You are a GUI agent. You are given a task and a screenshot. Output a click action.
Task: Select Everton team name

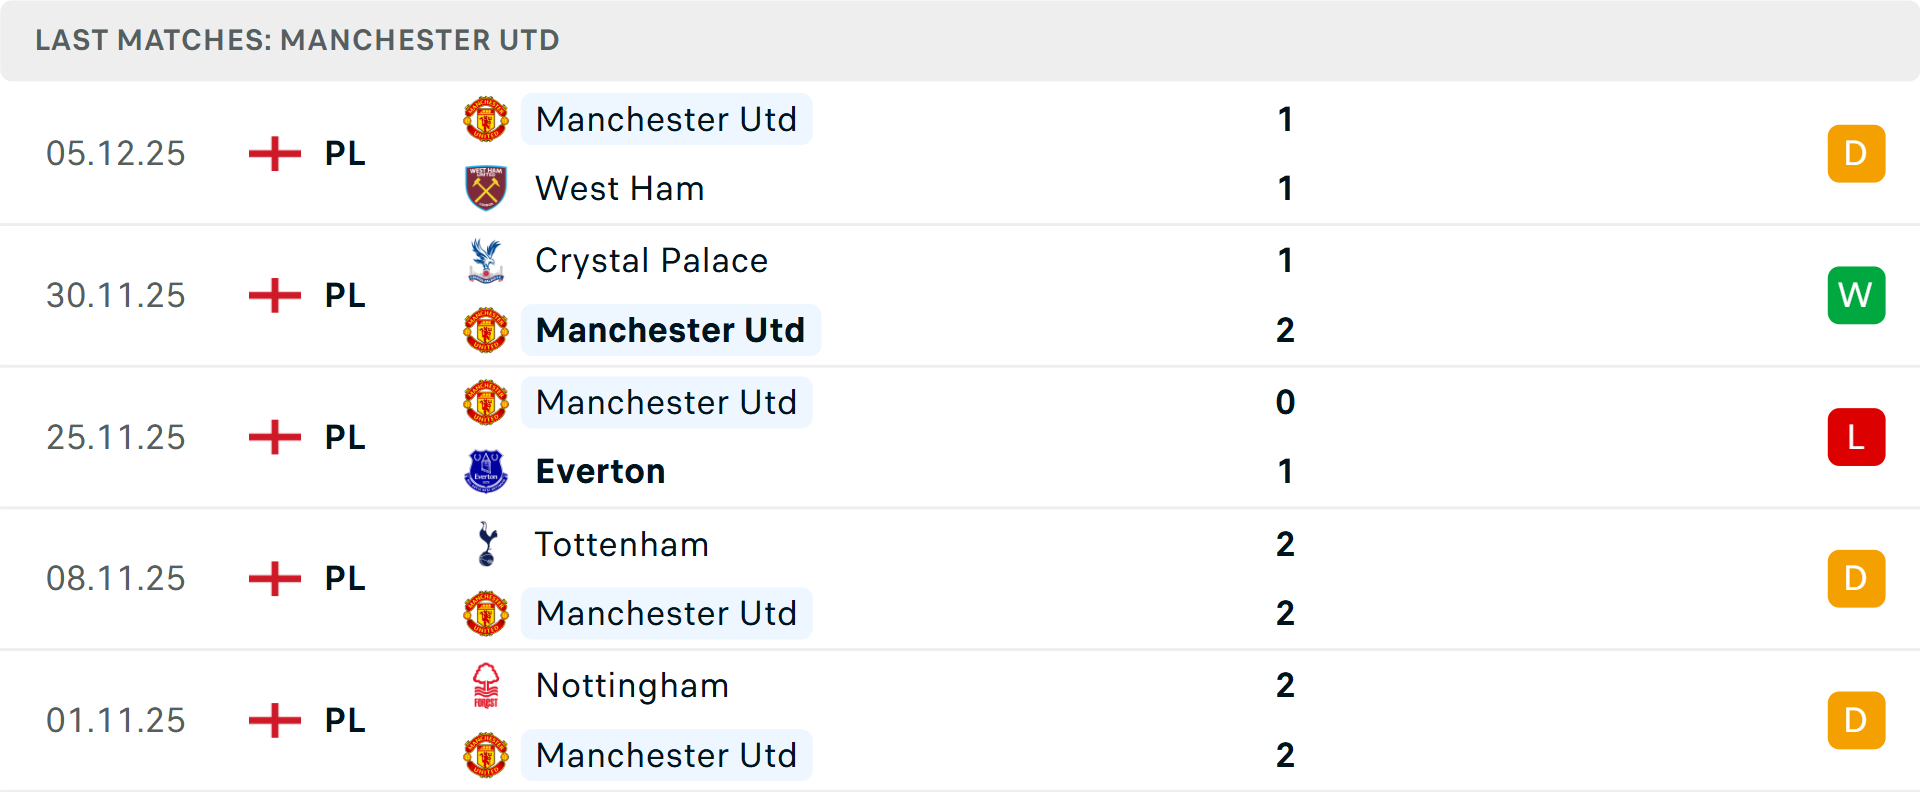[601, 471]
